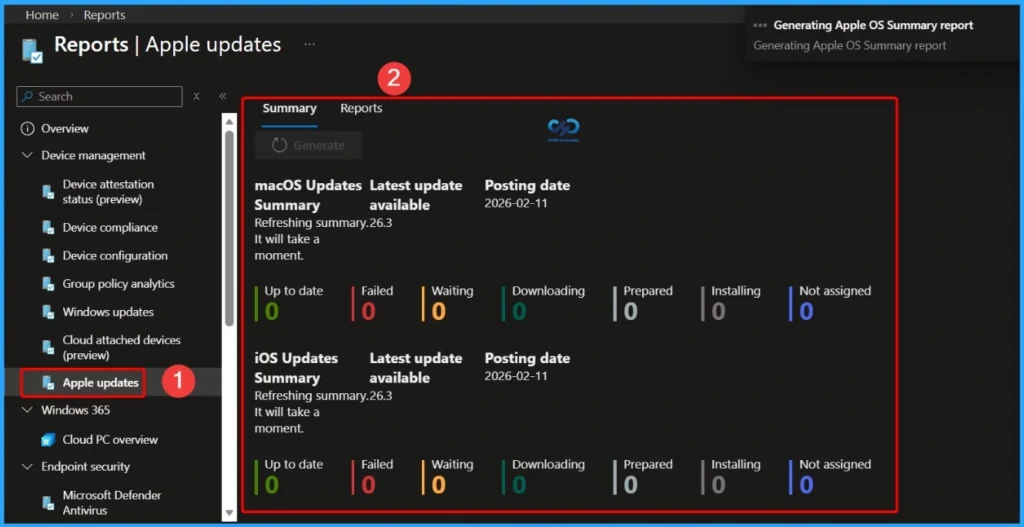The image size is (1024, 527).
Task: Open the Windows updates report
Action: [x=108, y=312]
